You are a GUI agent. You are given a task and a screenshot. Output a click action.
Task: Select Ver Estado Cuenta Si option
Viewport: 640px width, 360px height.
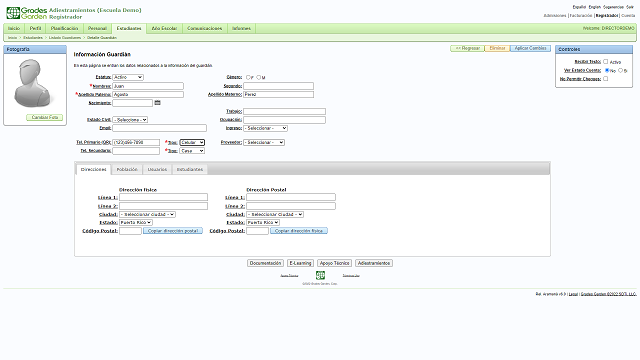click(620, 71)
